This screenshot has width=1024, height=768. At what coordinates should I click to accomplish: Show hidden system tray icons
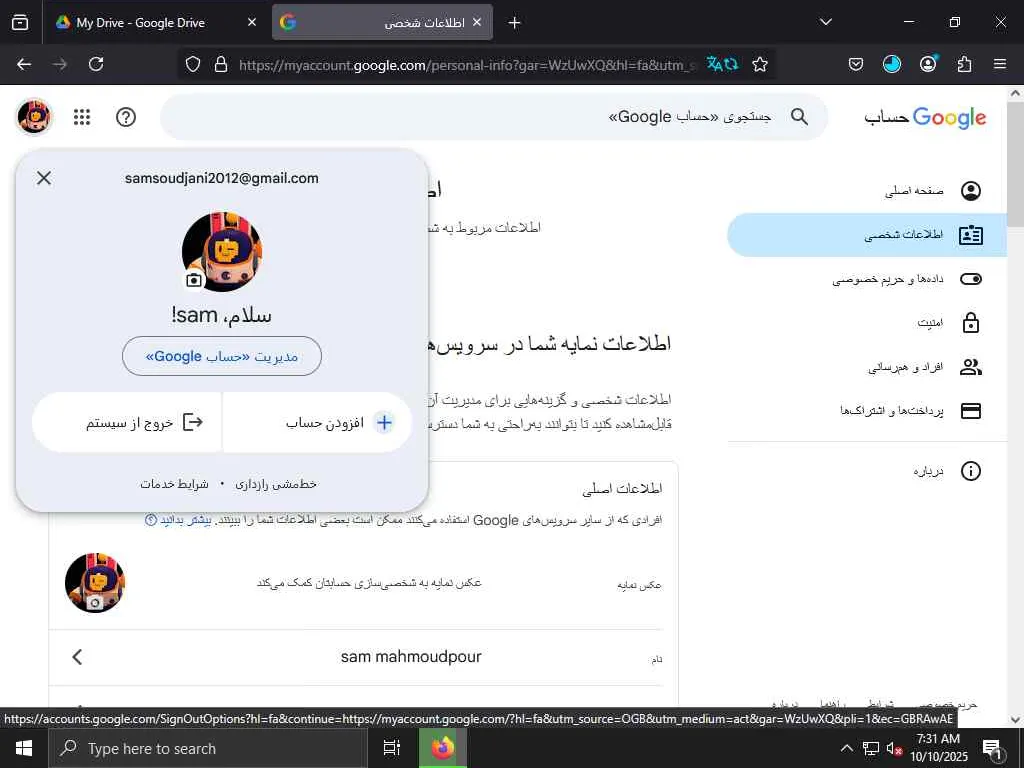point(846,748)
